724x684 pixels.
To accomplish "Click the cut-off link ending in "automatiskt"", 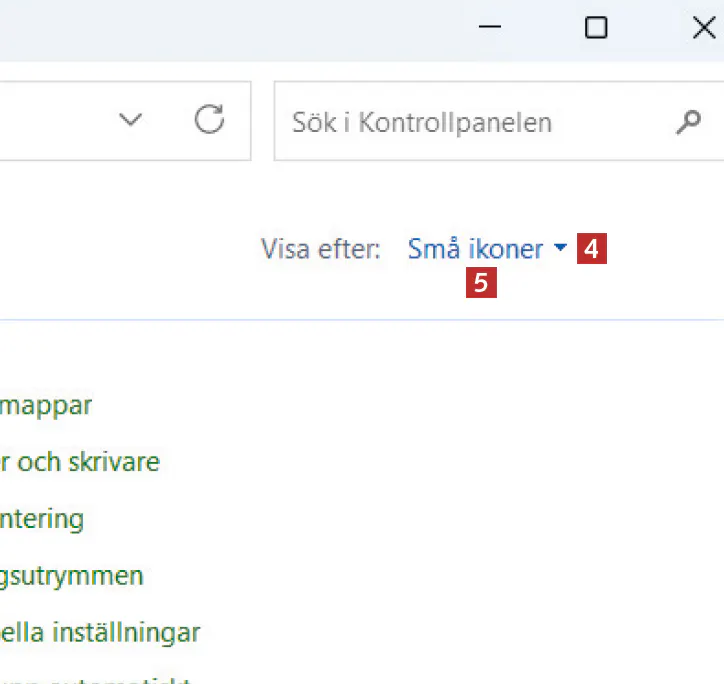I will click(x=100, y=680).
